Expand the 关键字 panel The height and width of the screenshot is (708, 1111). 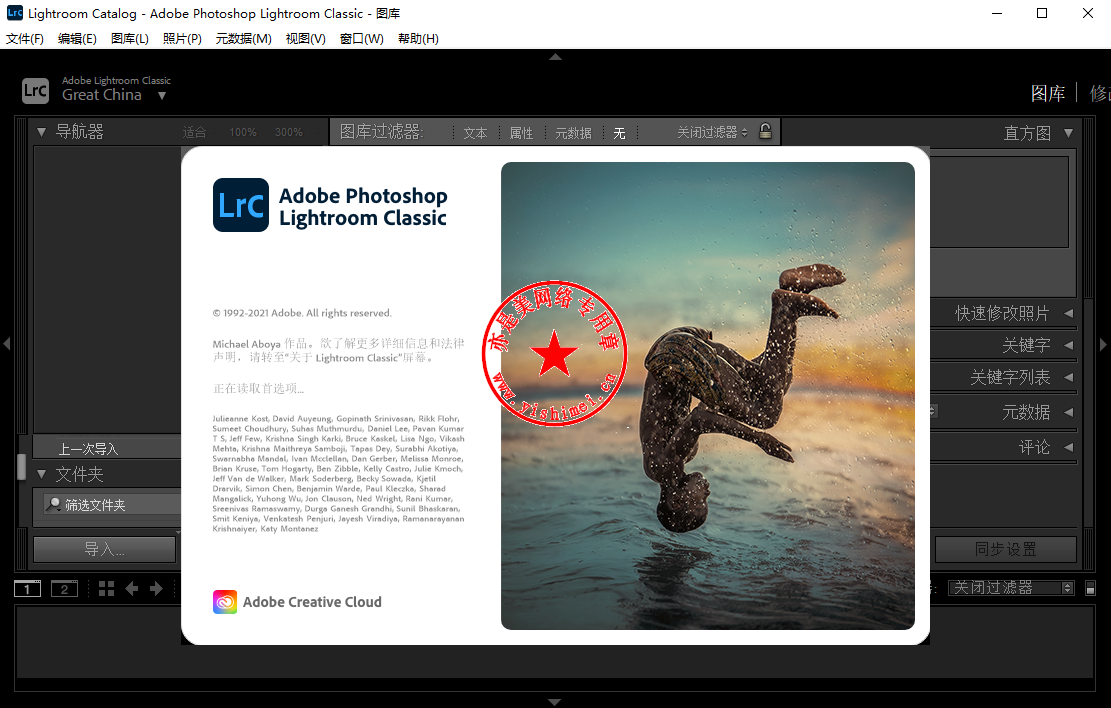(1068, 345)
